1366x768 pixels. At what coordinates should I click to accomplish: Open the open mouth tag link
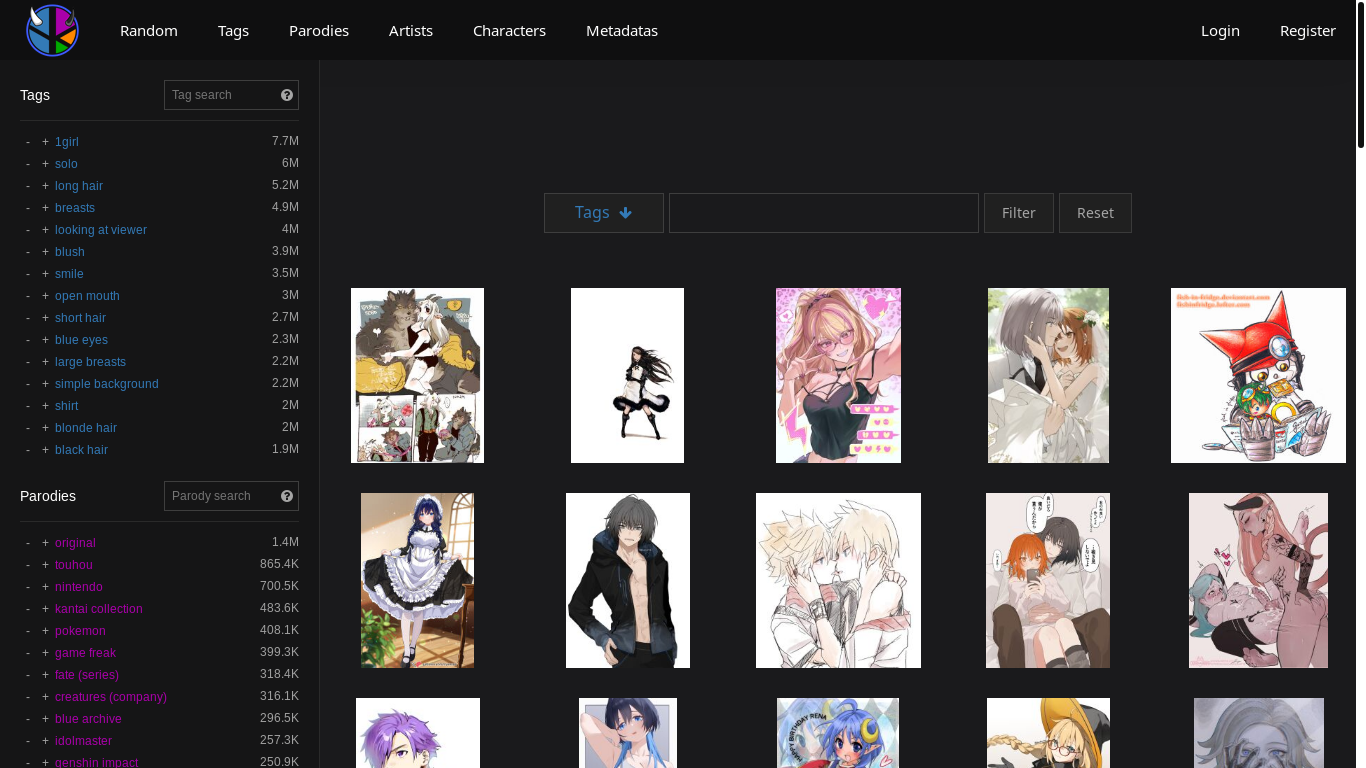[x=87, y=296]
